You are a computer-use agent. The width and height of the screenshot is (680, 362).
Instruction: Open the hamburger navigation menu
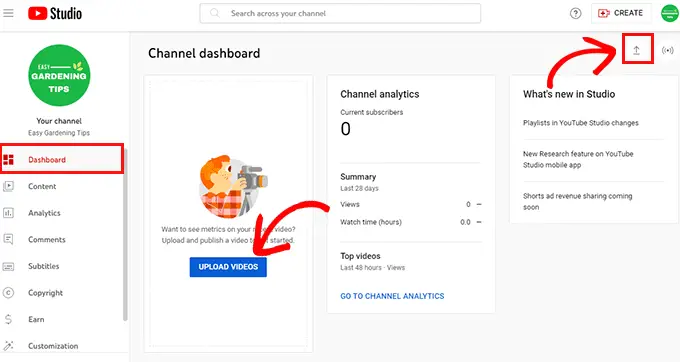click(8, 13)
